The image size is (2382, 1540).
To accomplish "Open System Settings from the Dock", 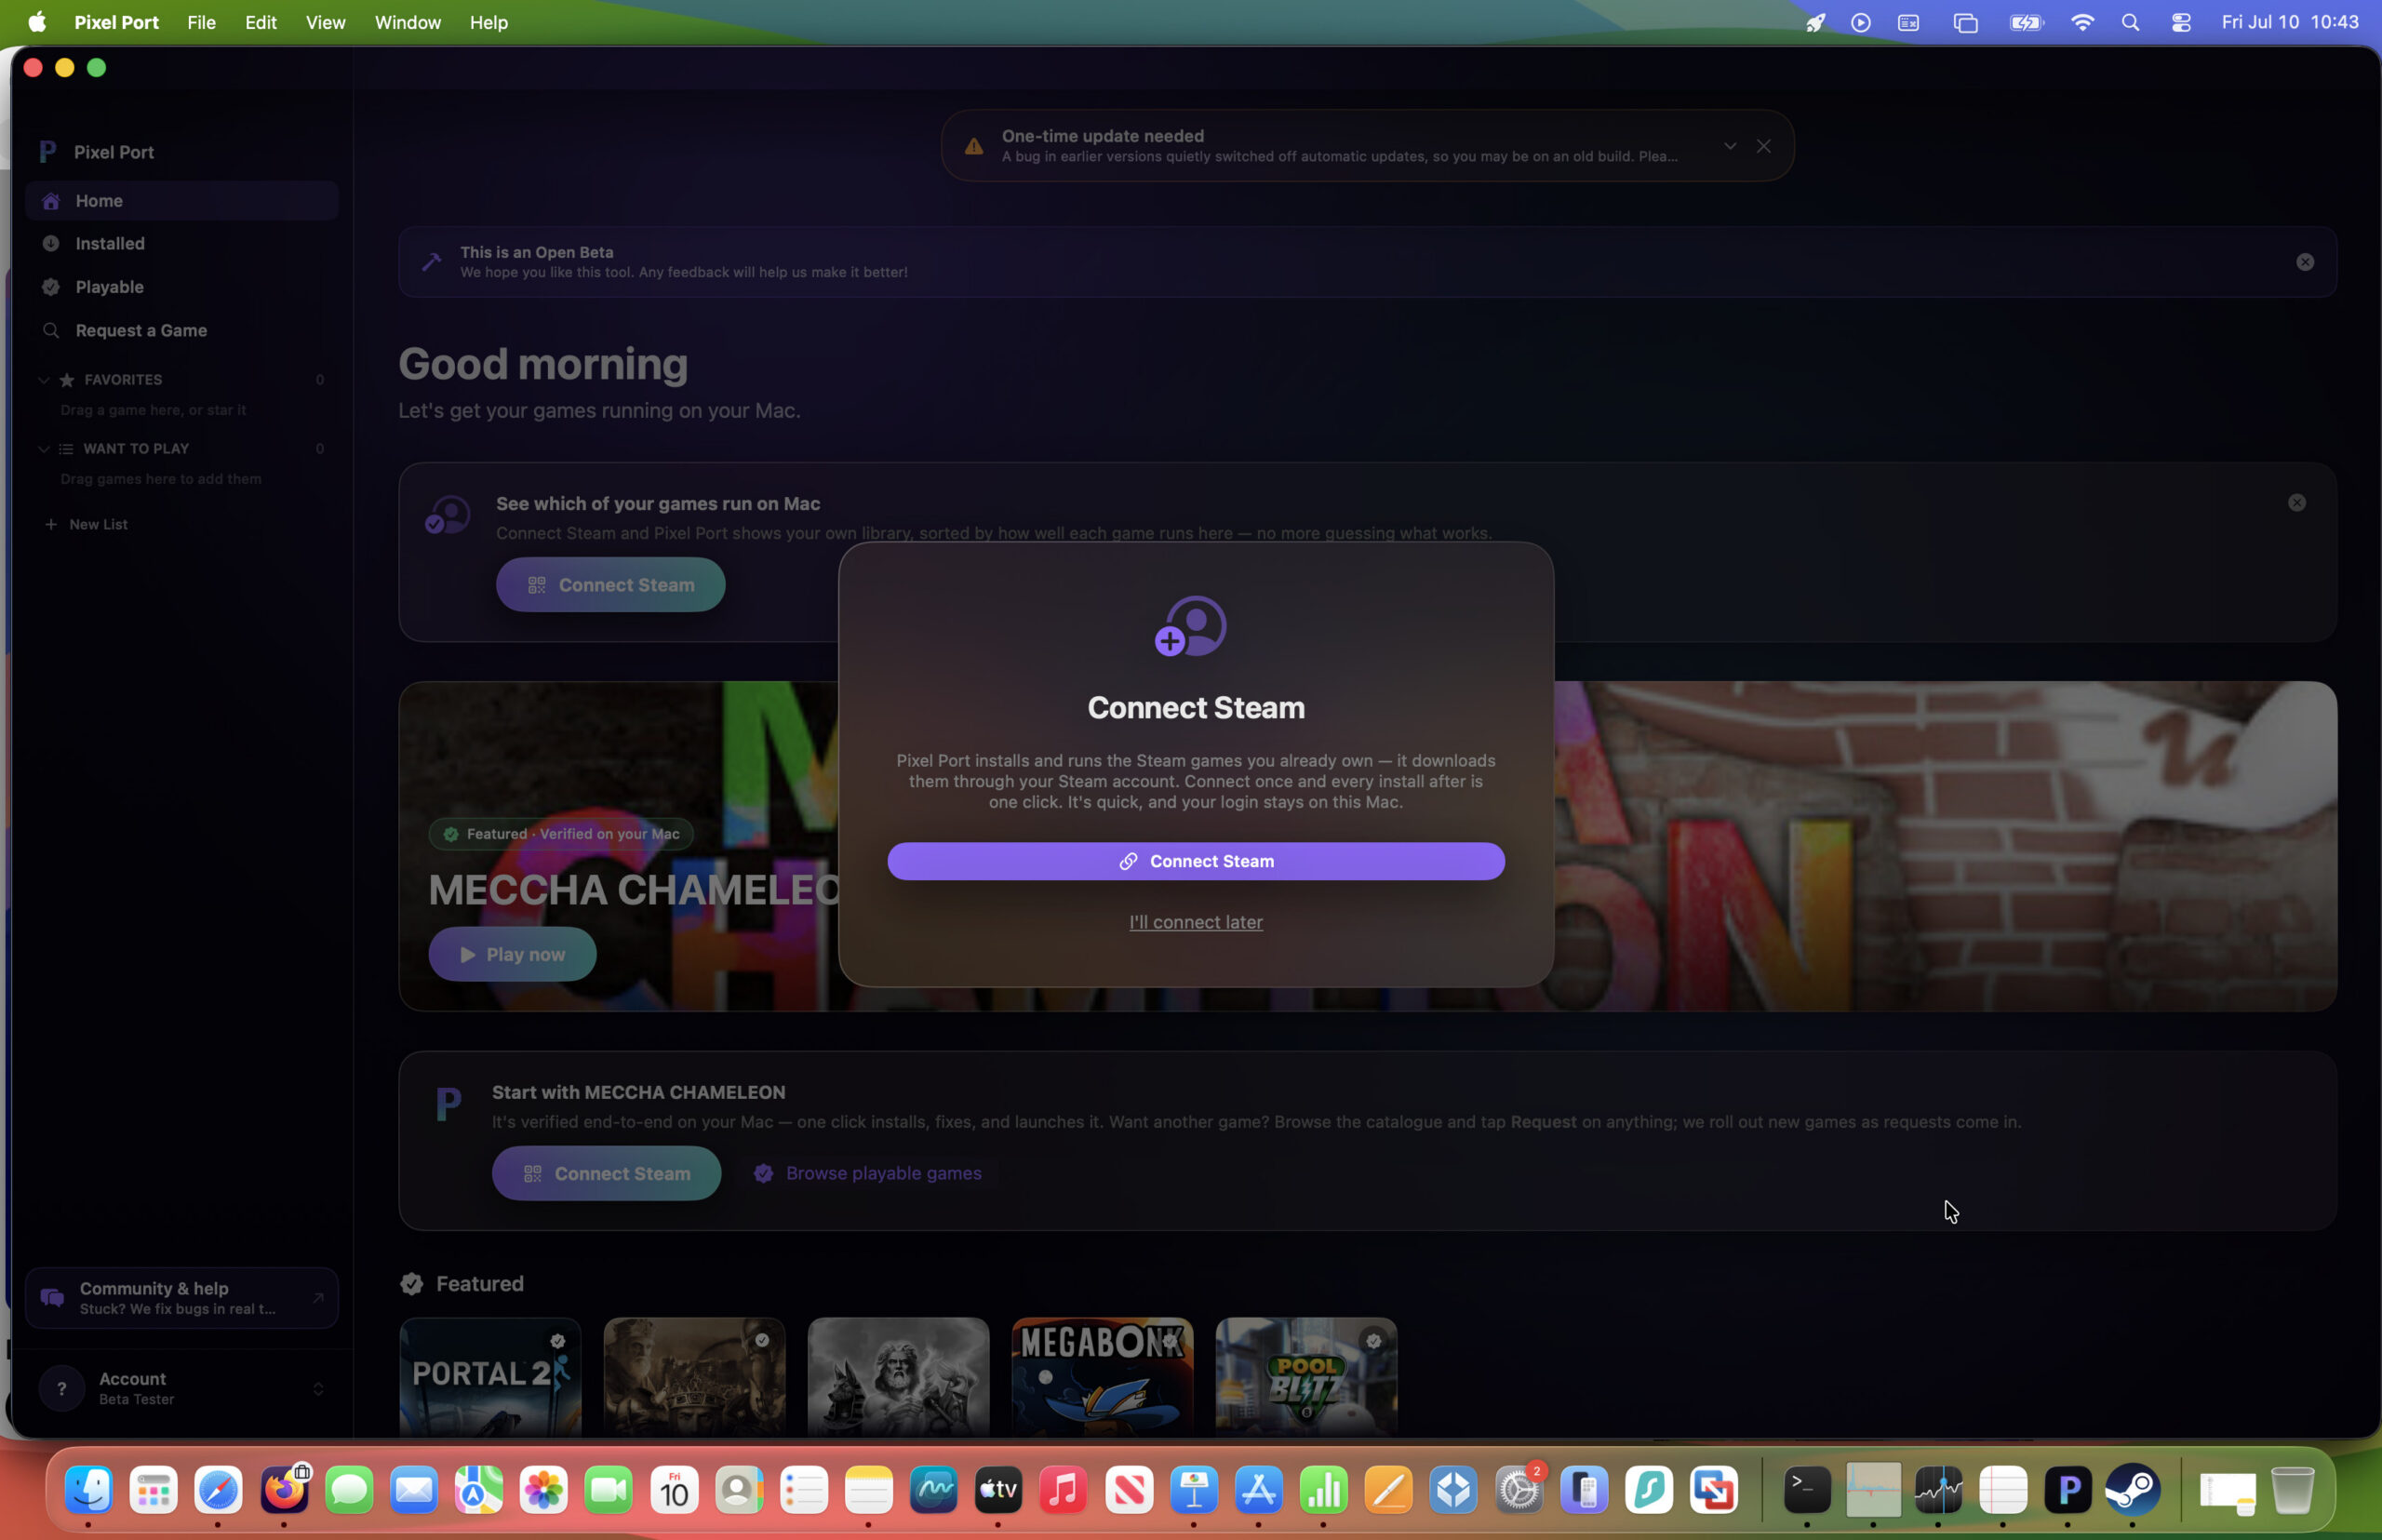I will click(1519, 1490).
